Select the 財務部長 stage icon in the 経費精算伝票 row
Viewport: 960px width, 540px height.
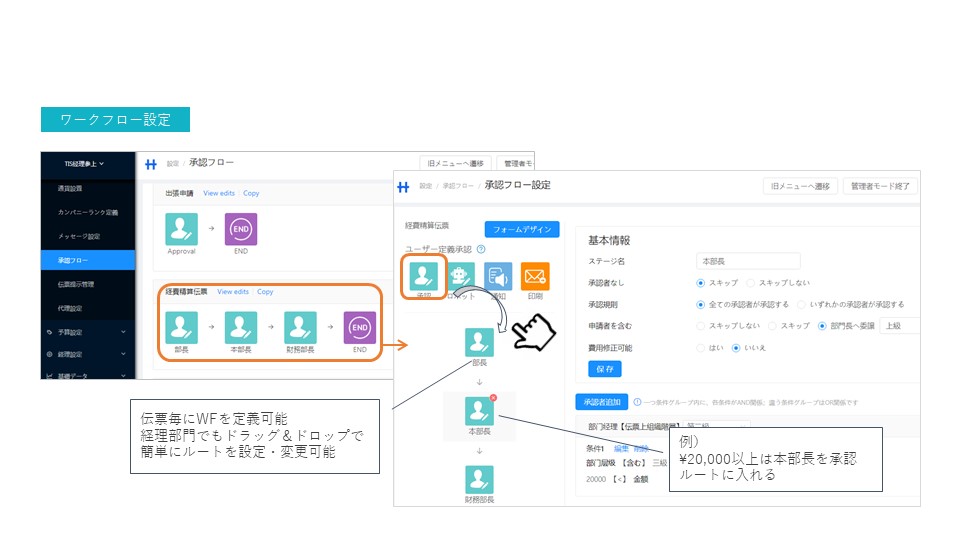tap(300, 328)
